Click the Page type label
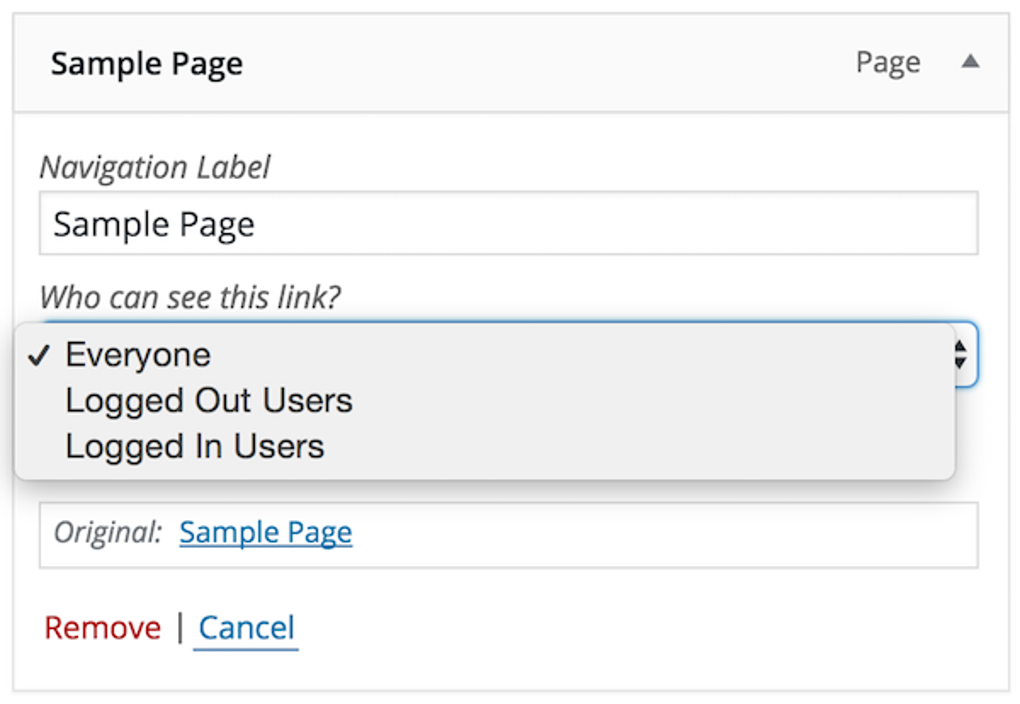The width and height of the screenshot is (1020, 704). pyautogui.click(x=886, y=61)
